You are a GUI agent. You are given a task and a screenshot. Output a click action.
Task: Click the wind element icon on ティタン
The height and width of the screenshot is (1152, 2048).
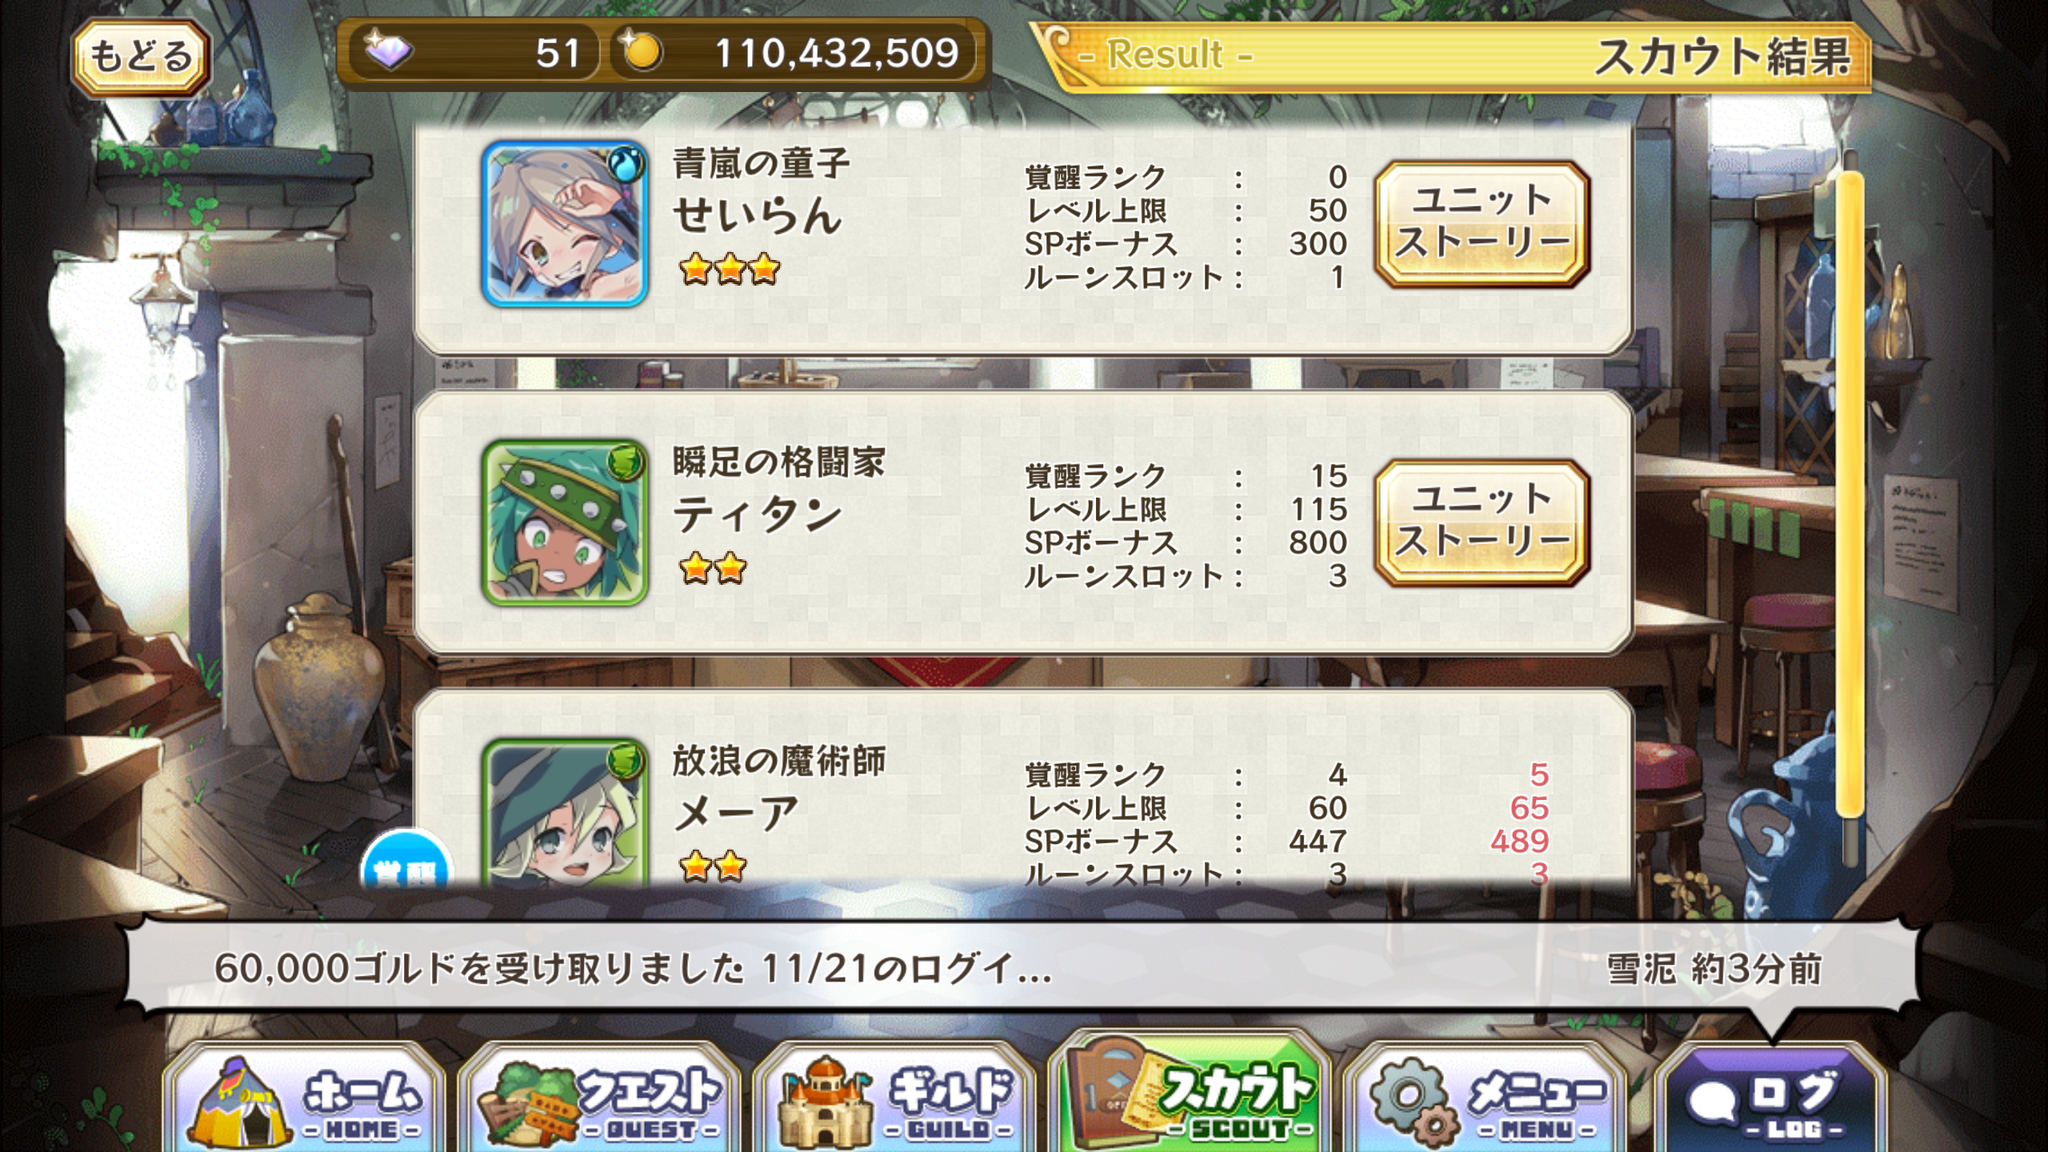coord(626,461)
